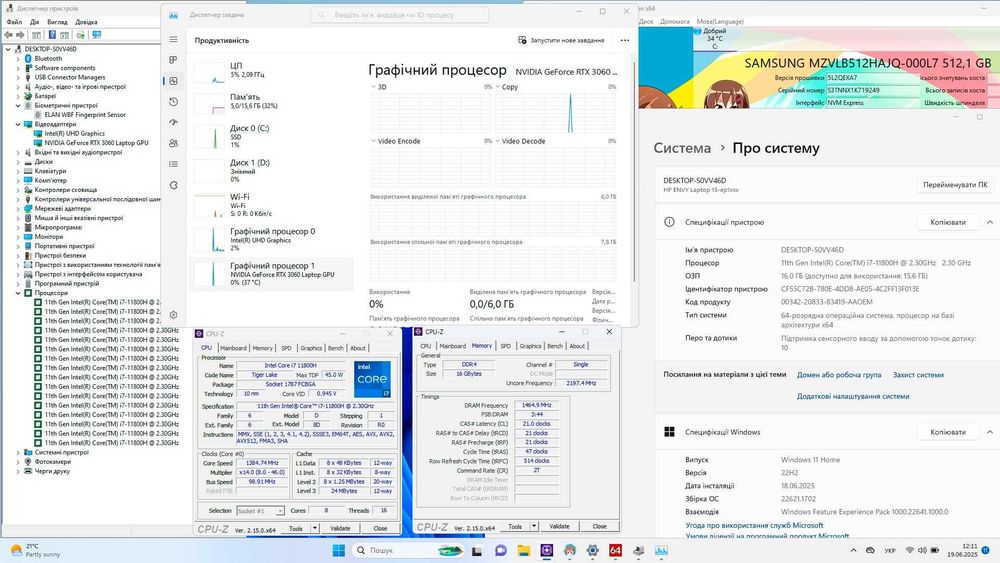This screenshot has height=563, width=1000.
Task: Collapse Процесори node in Device Manager
Action: [x=18, y=293]
